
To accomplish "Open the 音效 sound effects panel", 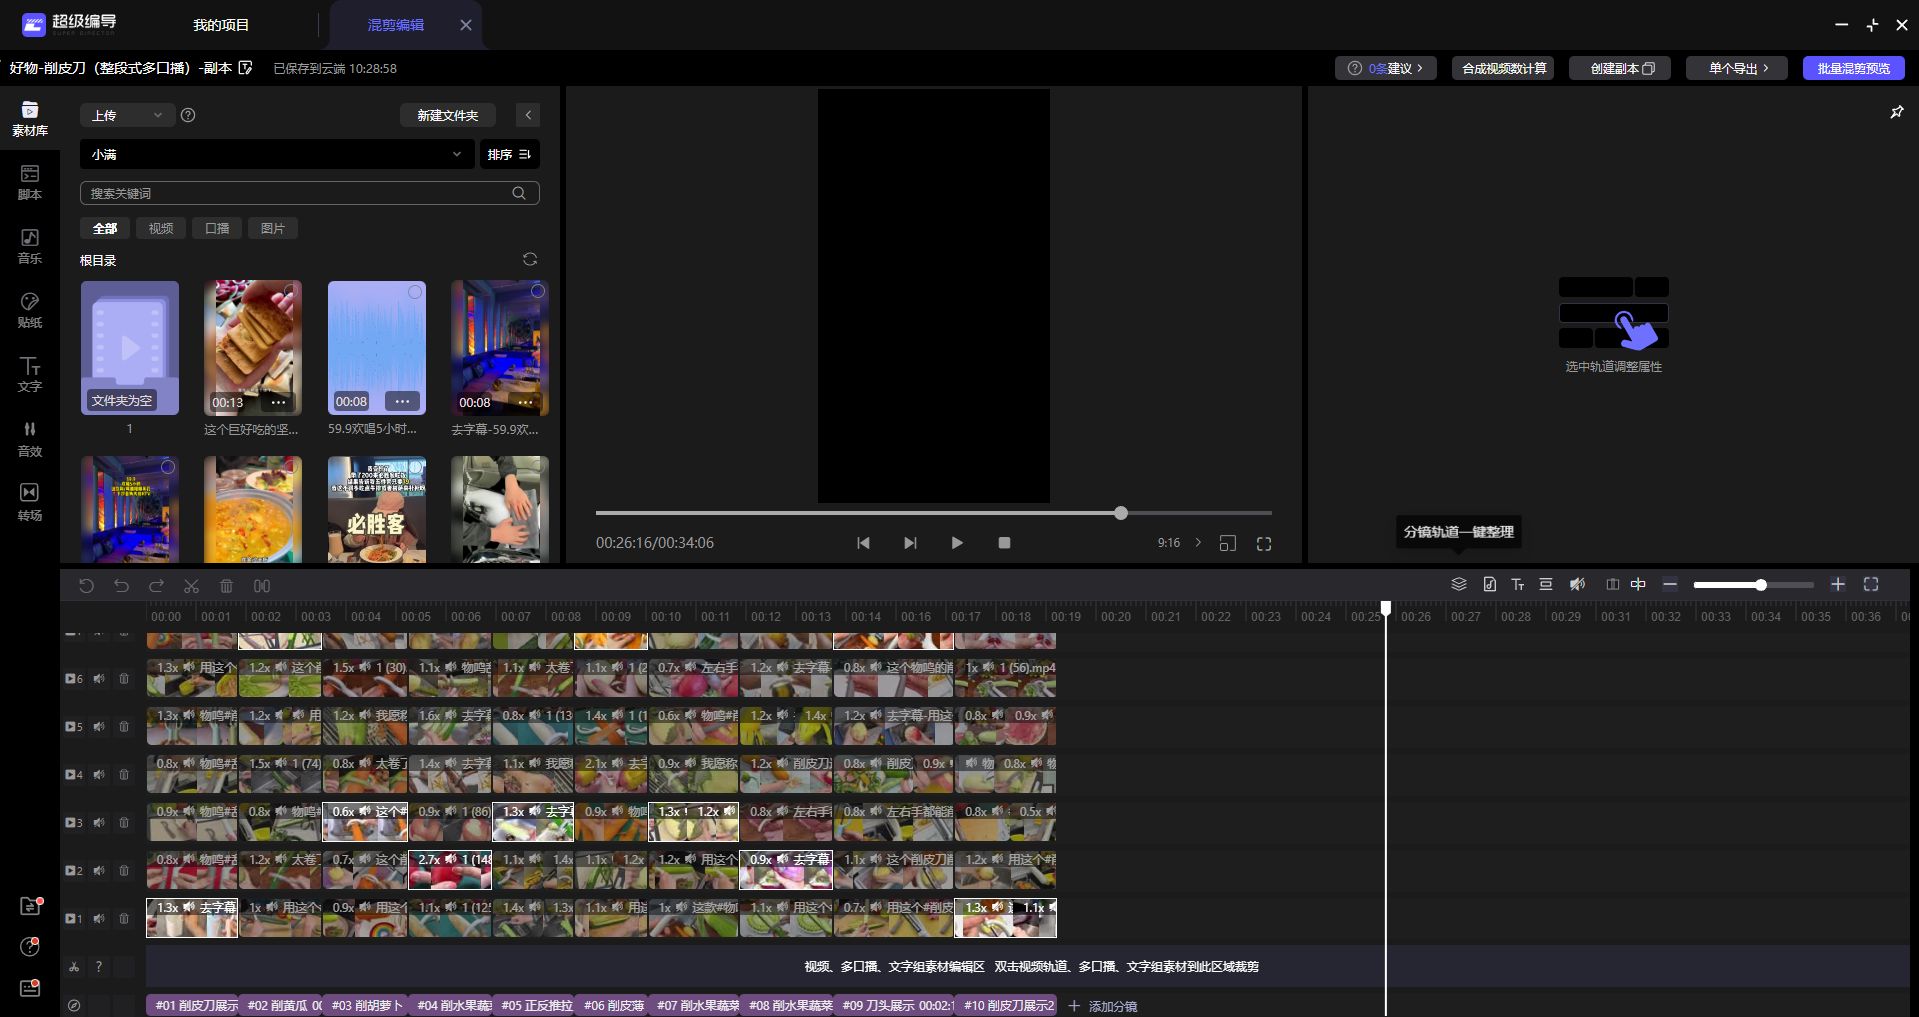I will (30, 439).
